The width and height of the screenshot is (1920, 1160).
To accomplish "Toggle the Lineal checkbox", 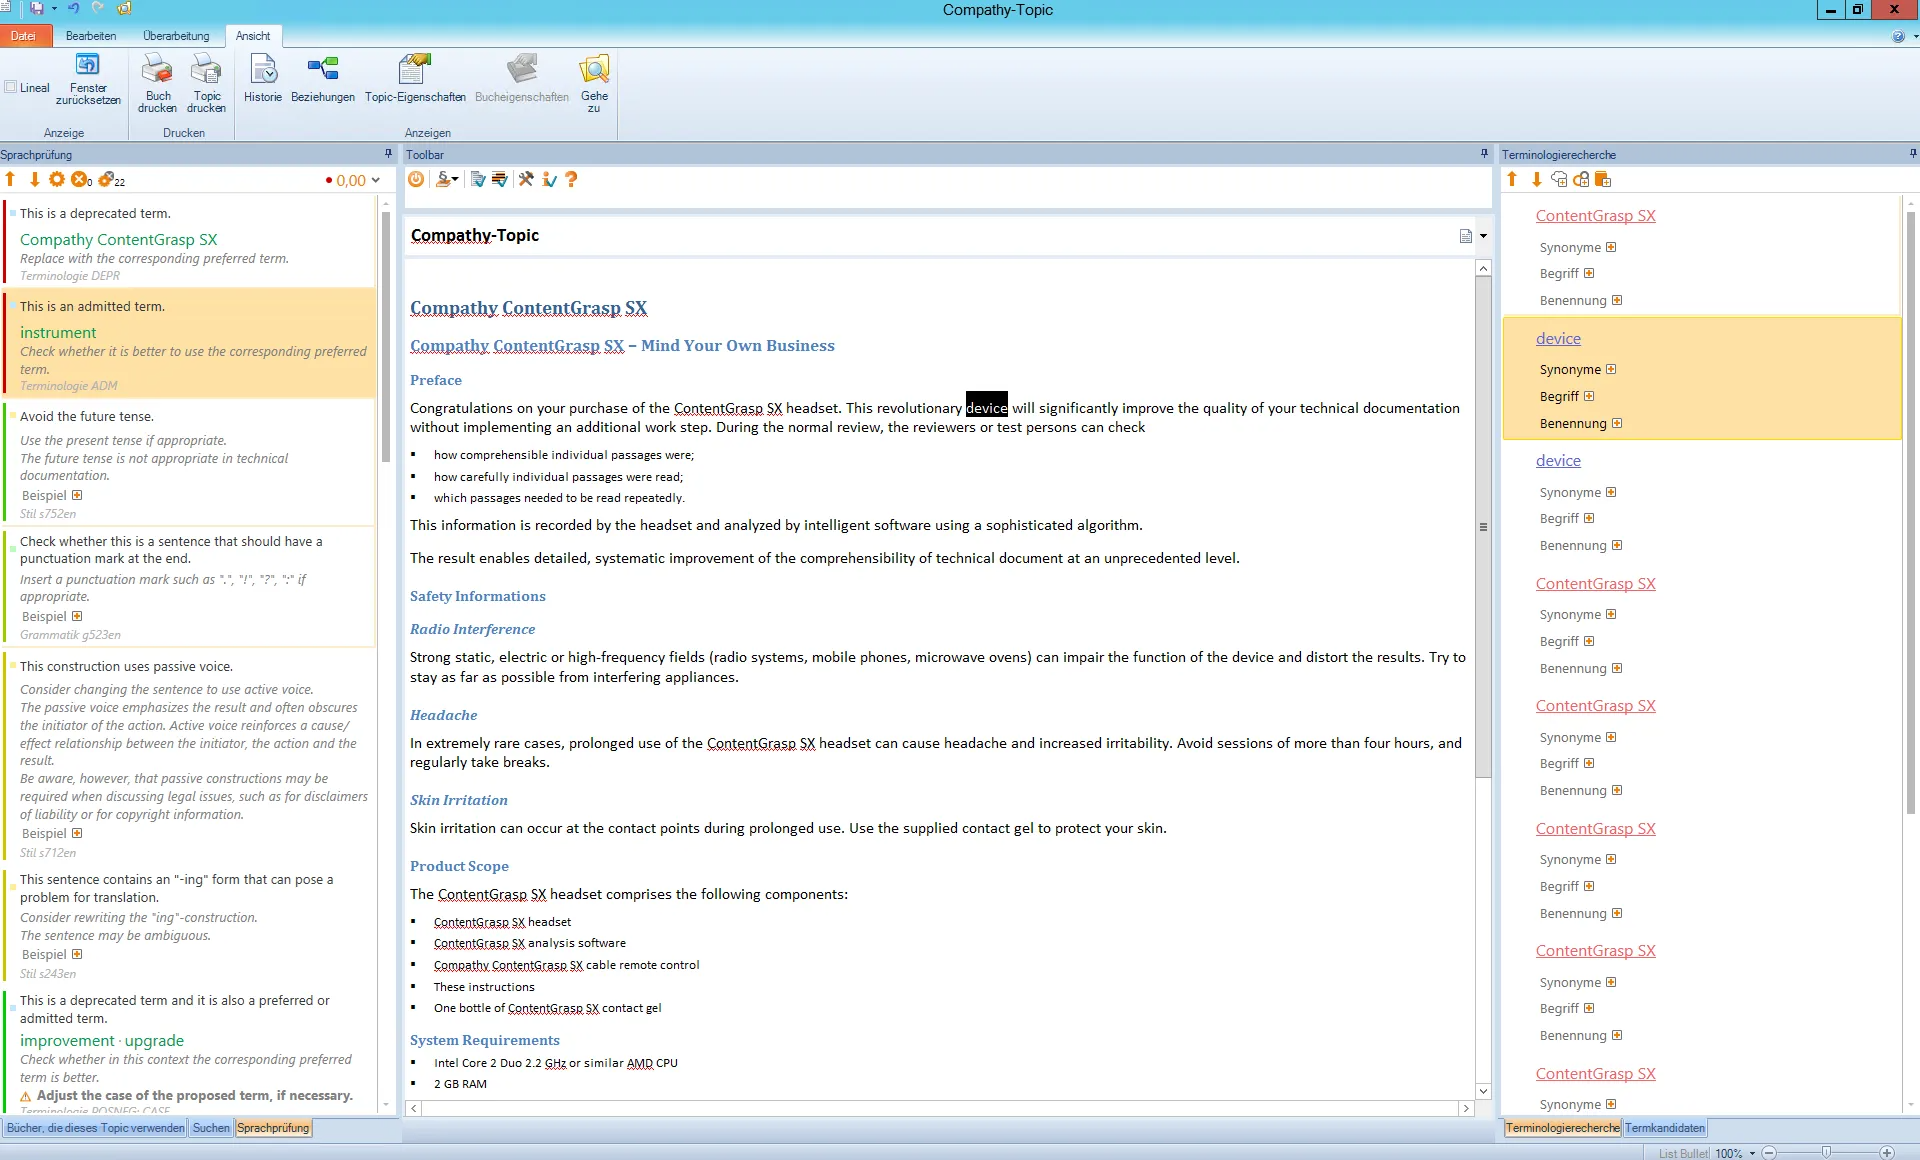I will [11, 87].
